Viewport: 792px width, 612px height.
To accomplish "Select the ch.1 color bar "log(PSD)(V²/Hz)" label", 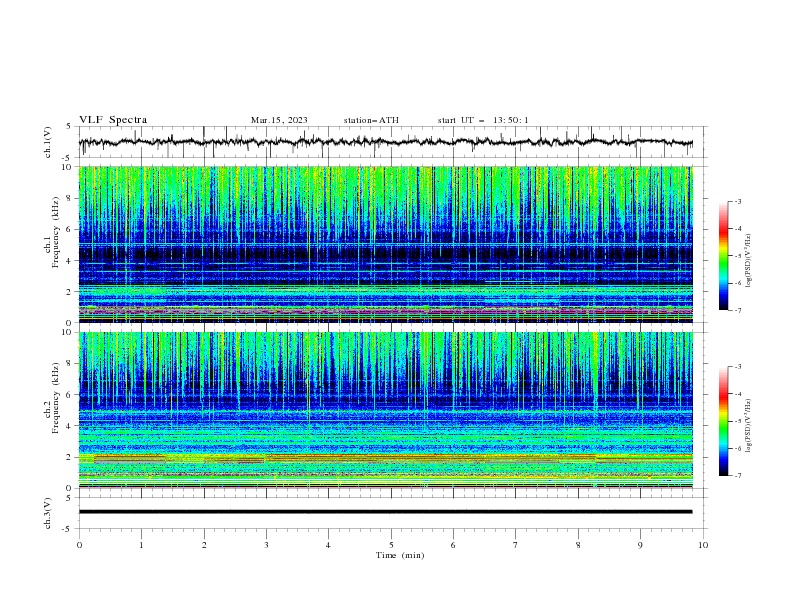I will pos(749,261).
